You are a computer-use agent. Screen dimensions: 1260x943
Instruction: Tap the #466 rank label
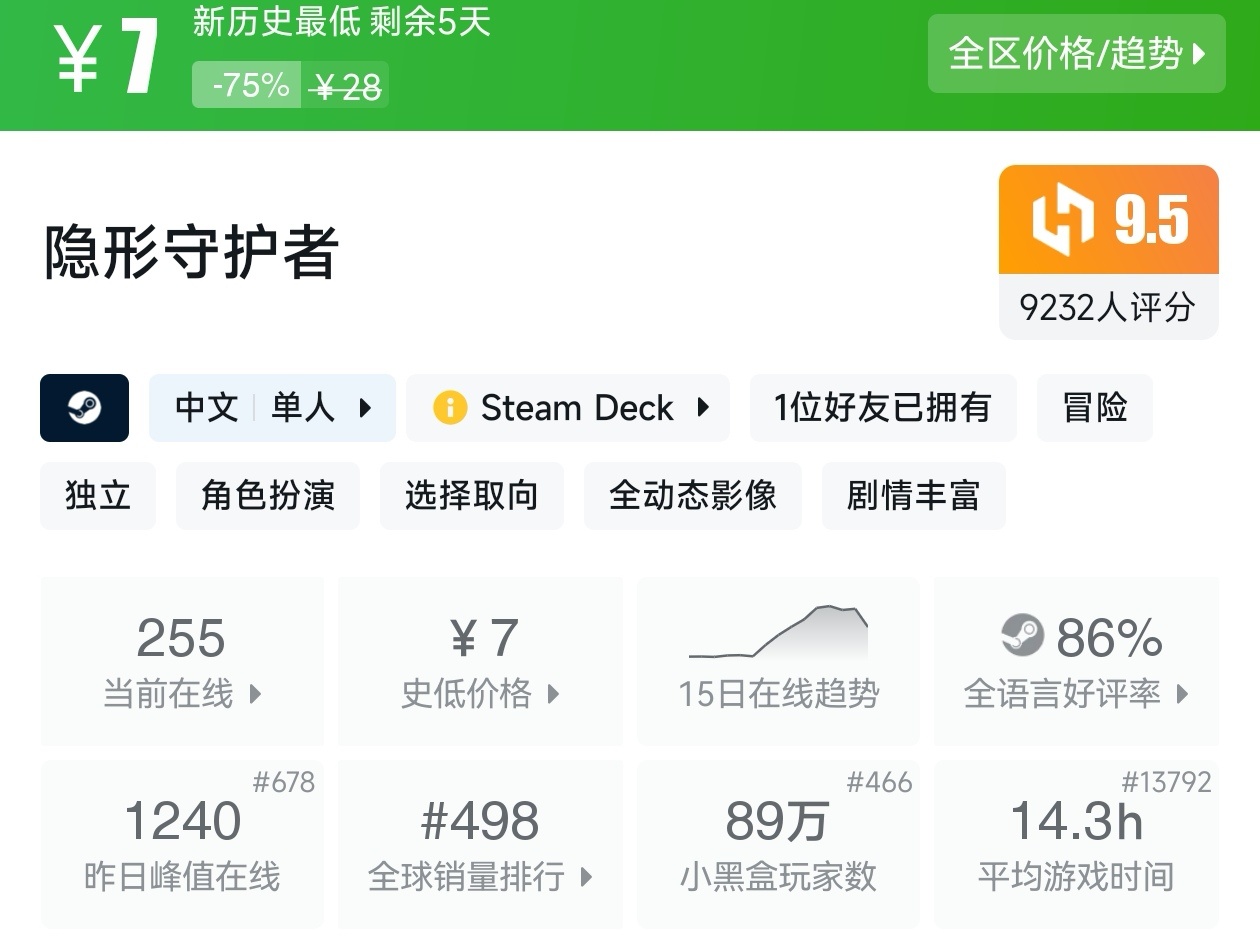(x=880, y=782)
